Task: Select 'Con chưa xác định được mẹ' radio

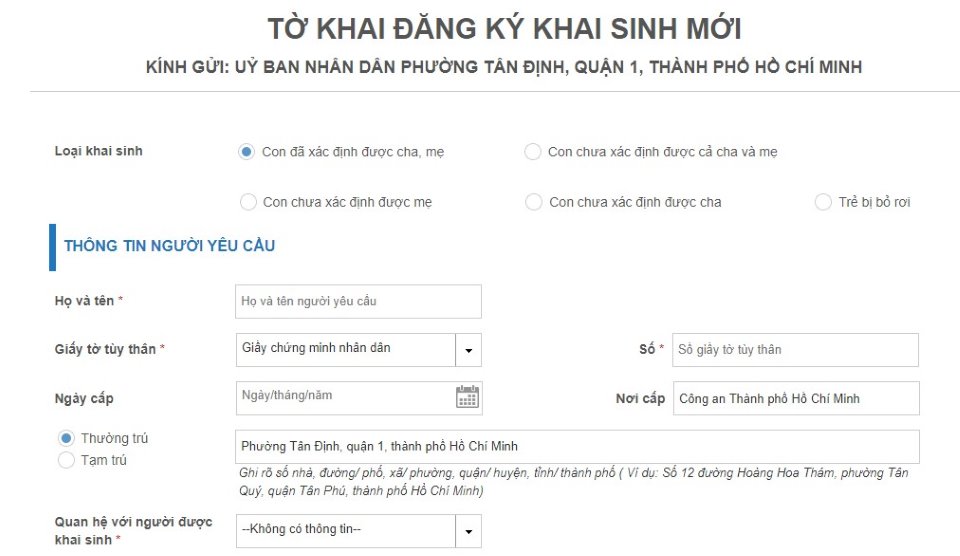Action: [x=248, y=202]
